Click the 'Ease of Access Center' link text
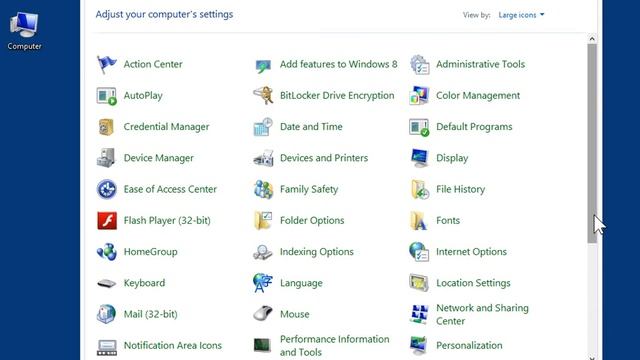The image size is (640, 360). (x=170, y=189)
